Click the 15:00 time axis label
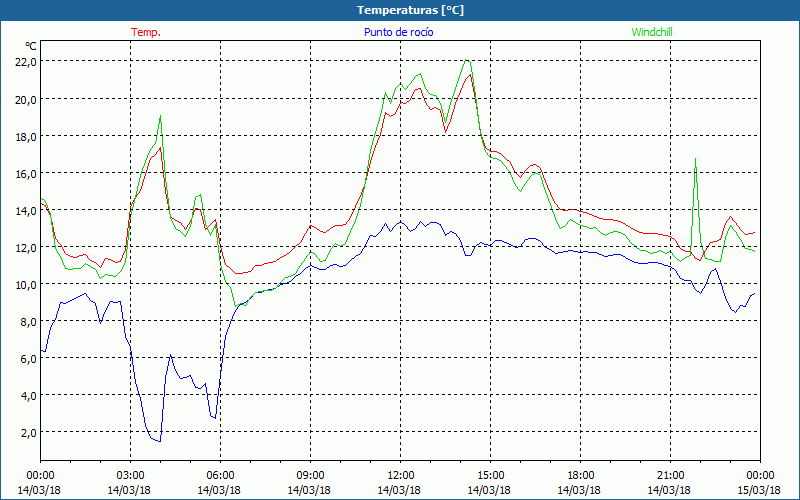This screenshot has width=800, height=500. [x=490, y=476]
